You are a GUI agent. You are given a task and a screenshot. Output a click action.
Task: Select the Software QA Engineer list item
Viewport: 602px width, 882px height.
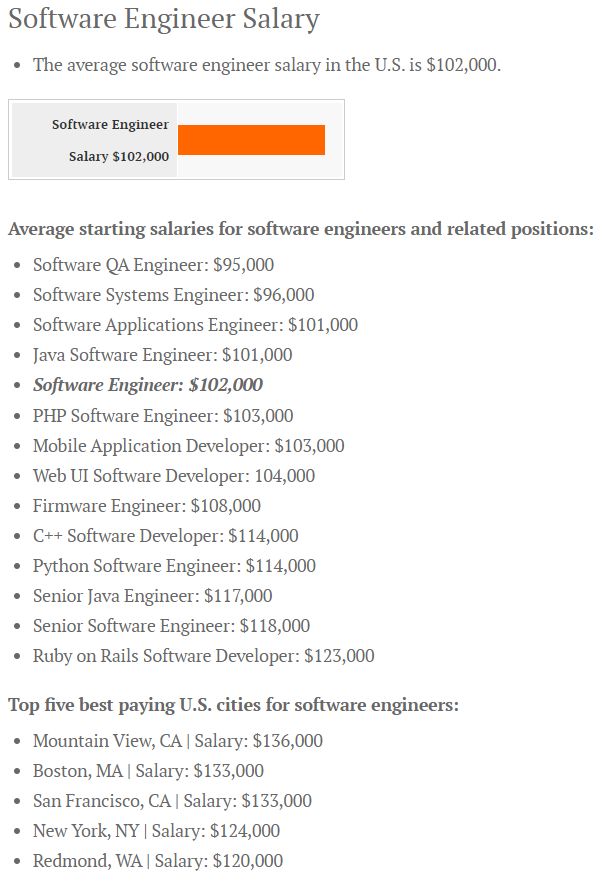(x=153, y=265)
